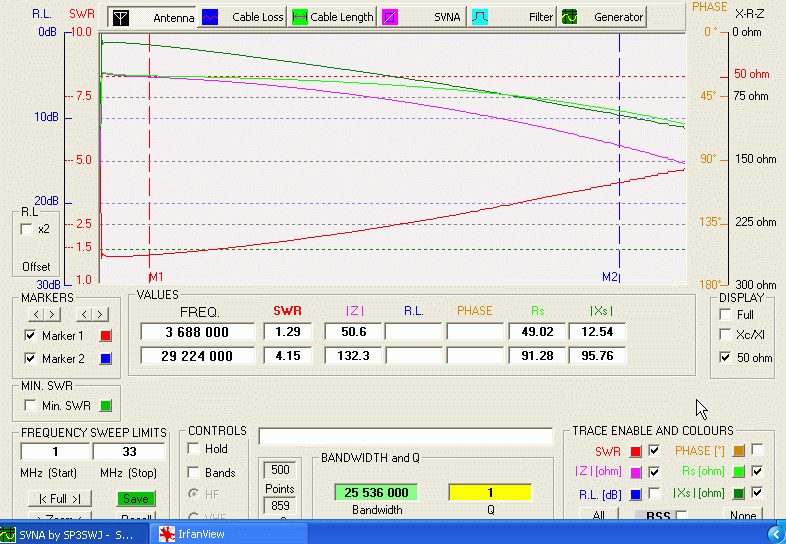
Task: Switch to IrfanView in the taskbar
Action: point(200,534)
